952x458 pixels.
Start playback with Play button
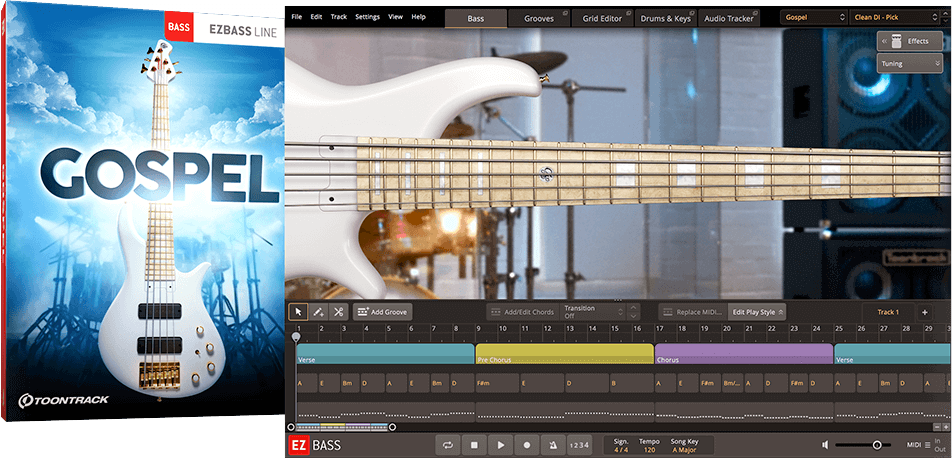501,445
